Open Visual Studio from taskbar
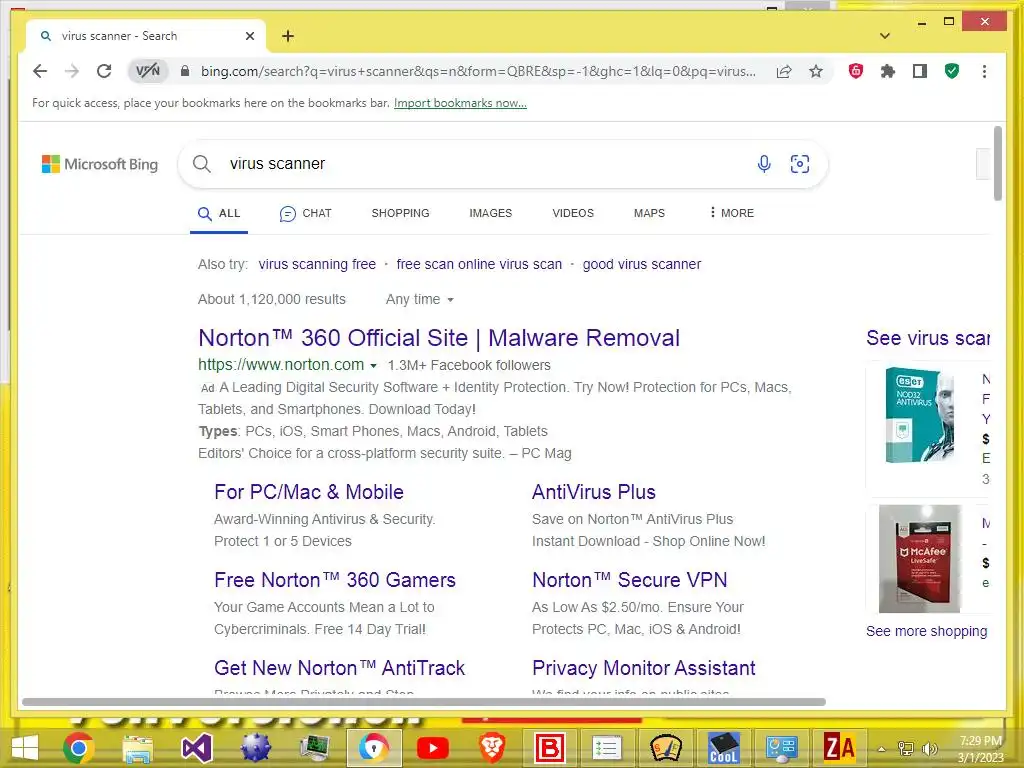This screenshot has width=1024, height=768. tap(197, 748)
